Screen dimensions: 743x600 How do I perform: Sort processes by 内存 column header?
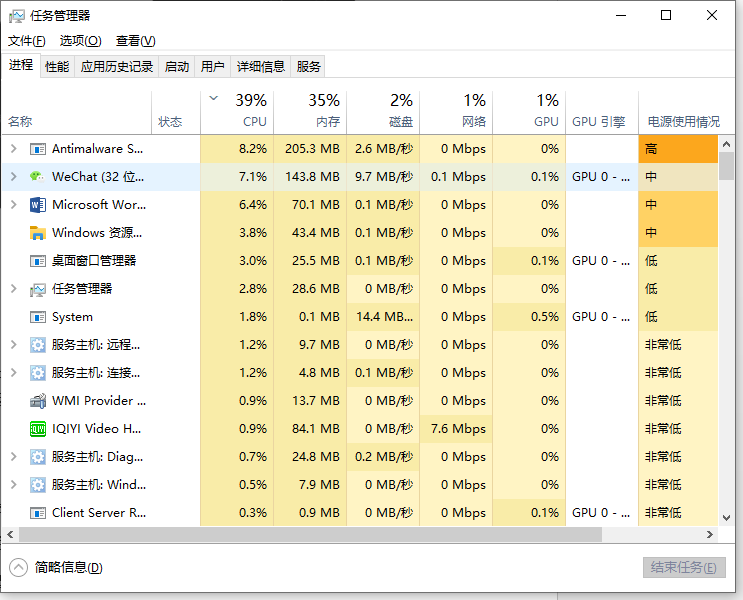(310, 112)
